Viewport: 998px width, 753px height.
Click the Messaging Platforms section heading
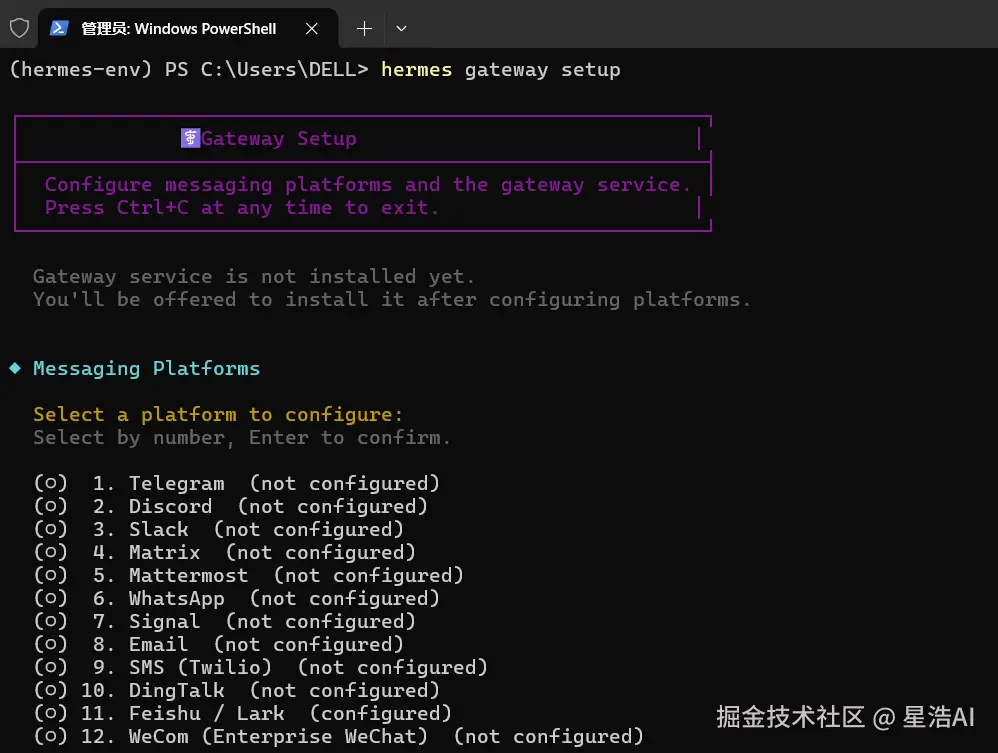pyautogui.click(x=146, y=369)
